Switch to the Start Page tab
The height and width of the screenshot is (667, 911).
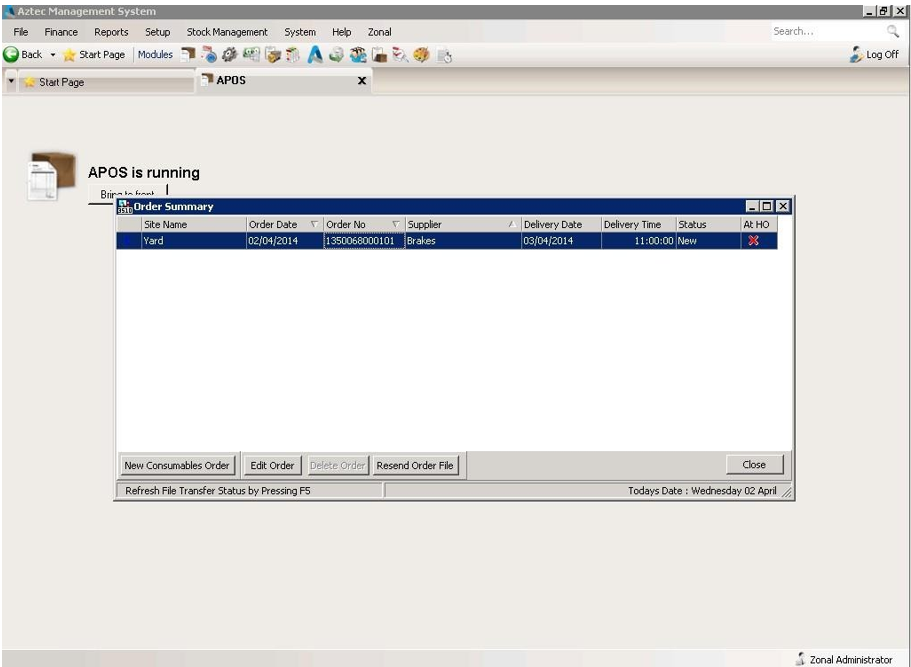click(x=61, y=83)
